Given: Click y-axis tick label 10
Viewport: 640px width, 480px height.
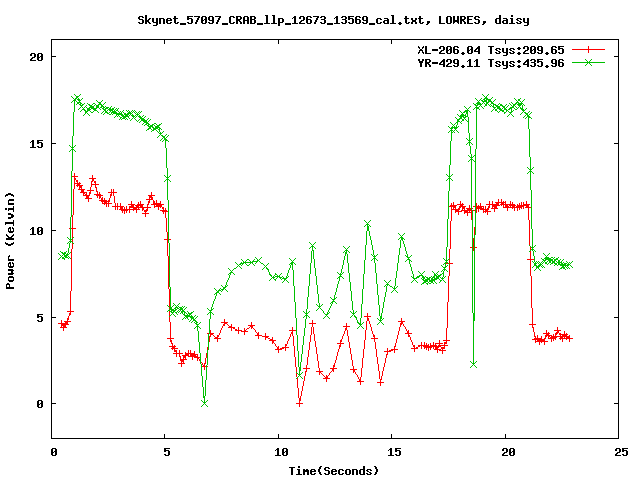Looking at the screenshot, I should point(36,231).
